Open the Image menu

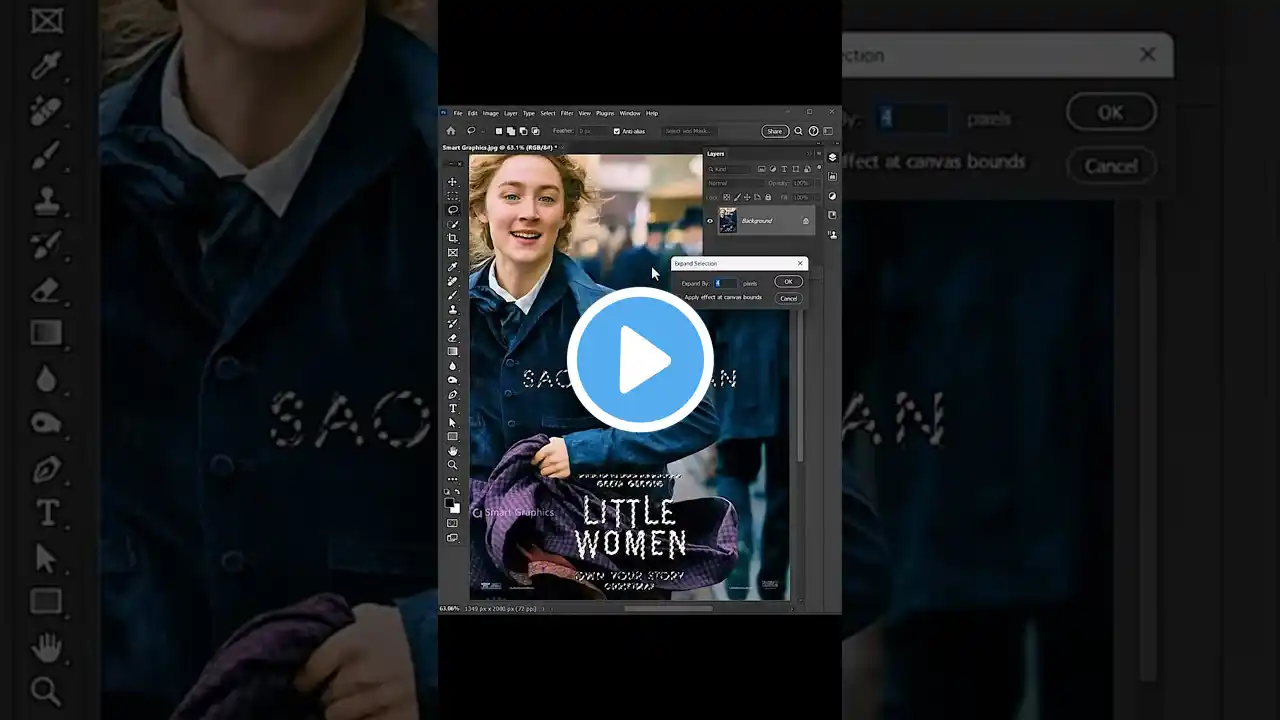491,113
